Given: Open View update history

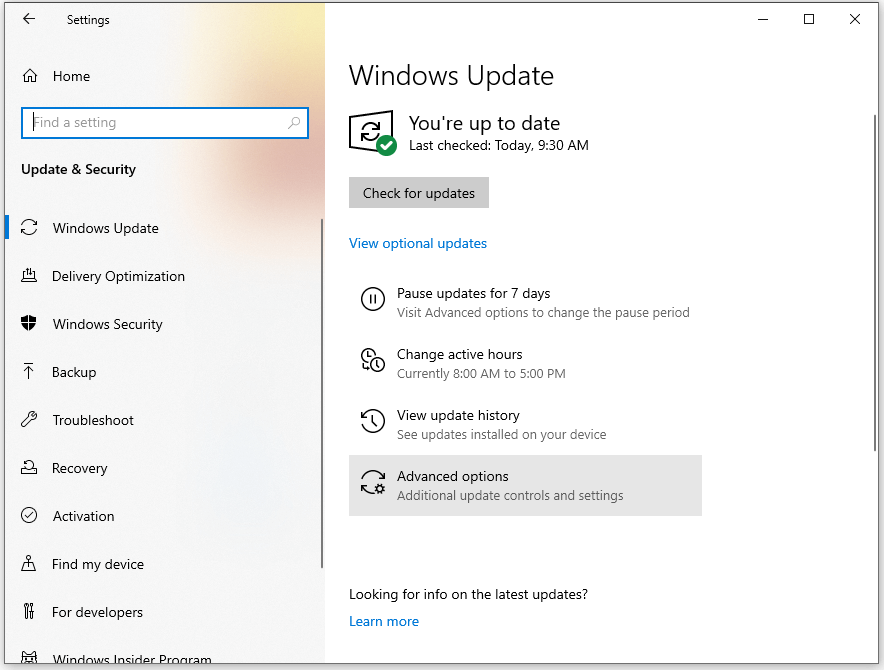Looking at the screenshot, I should tap(525, 425).
